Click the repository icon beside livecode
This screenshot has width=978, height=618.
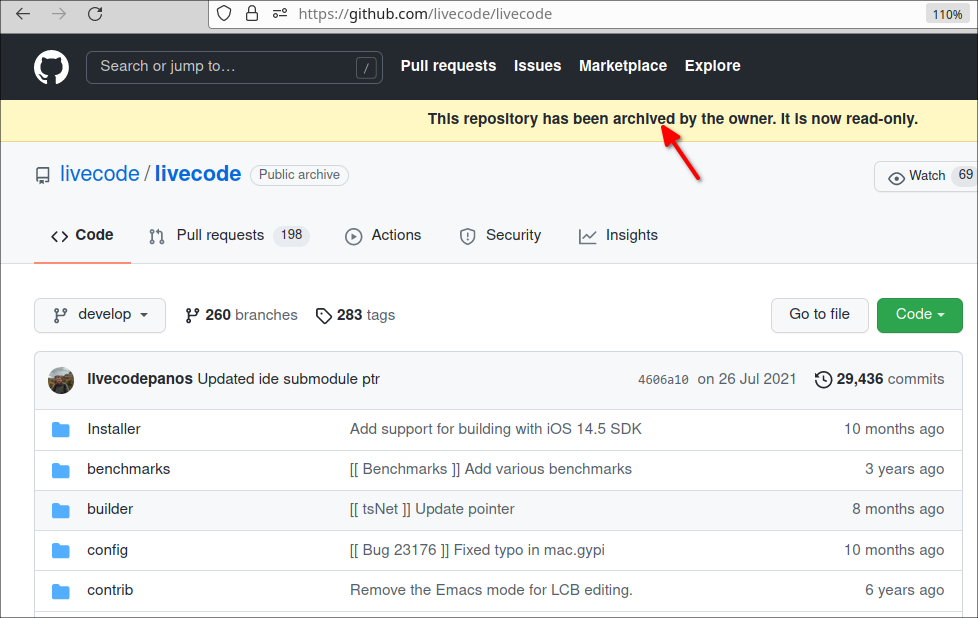[42, 175]
